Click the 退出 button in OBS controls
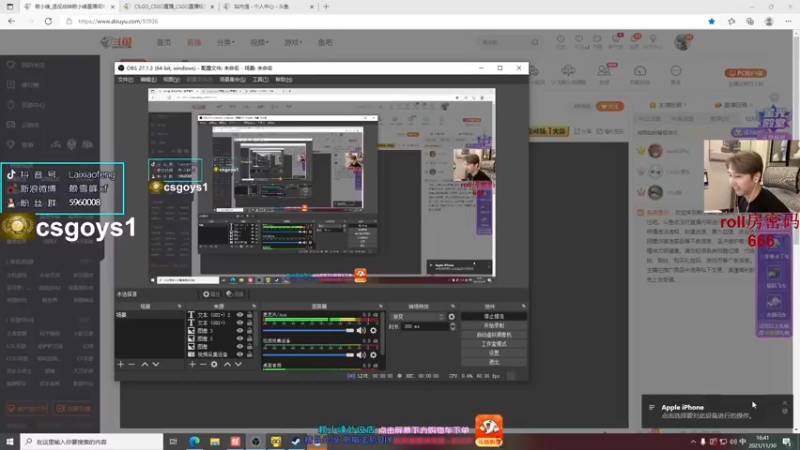800x450 pixels. 494,362
